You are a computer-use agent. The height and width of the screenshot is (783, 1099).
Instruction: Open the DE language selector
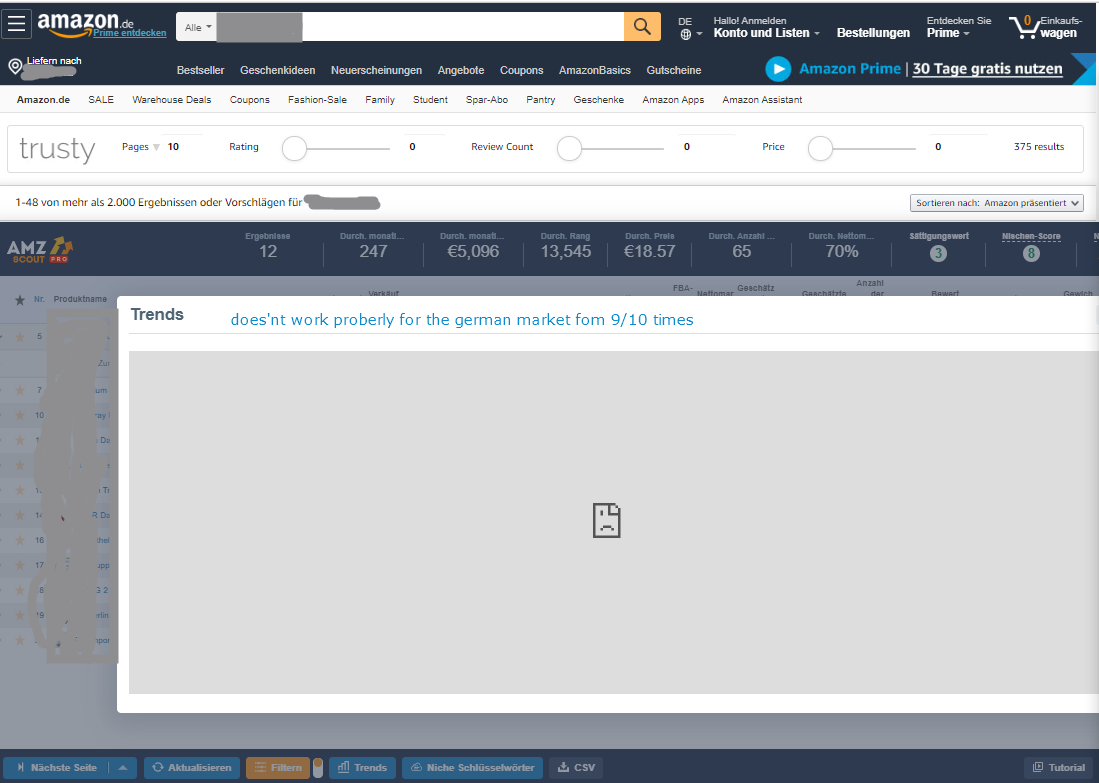click(690, 27)
